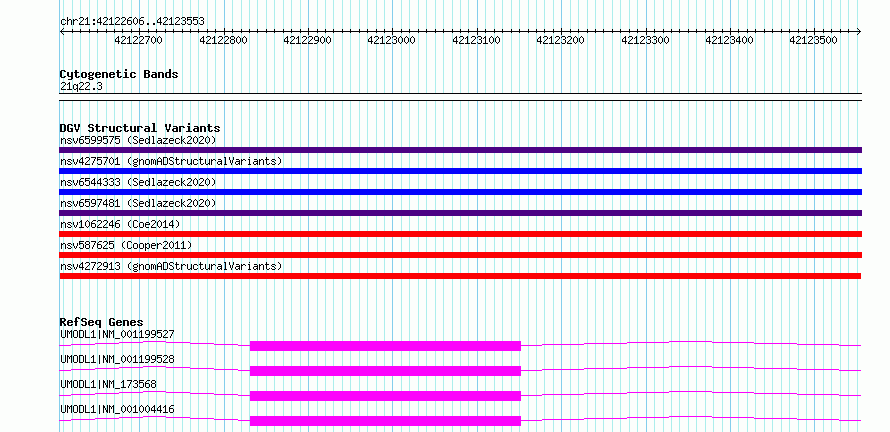
Task: Click ruler position 42122800
Action: pos(224,40)
